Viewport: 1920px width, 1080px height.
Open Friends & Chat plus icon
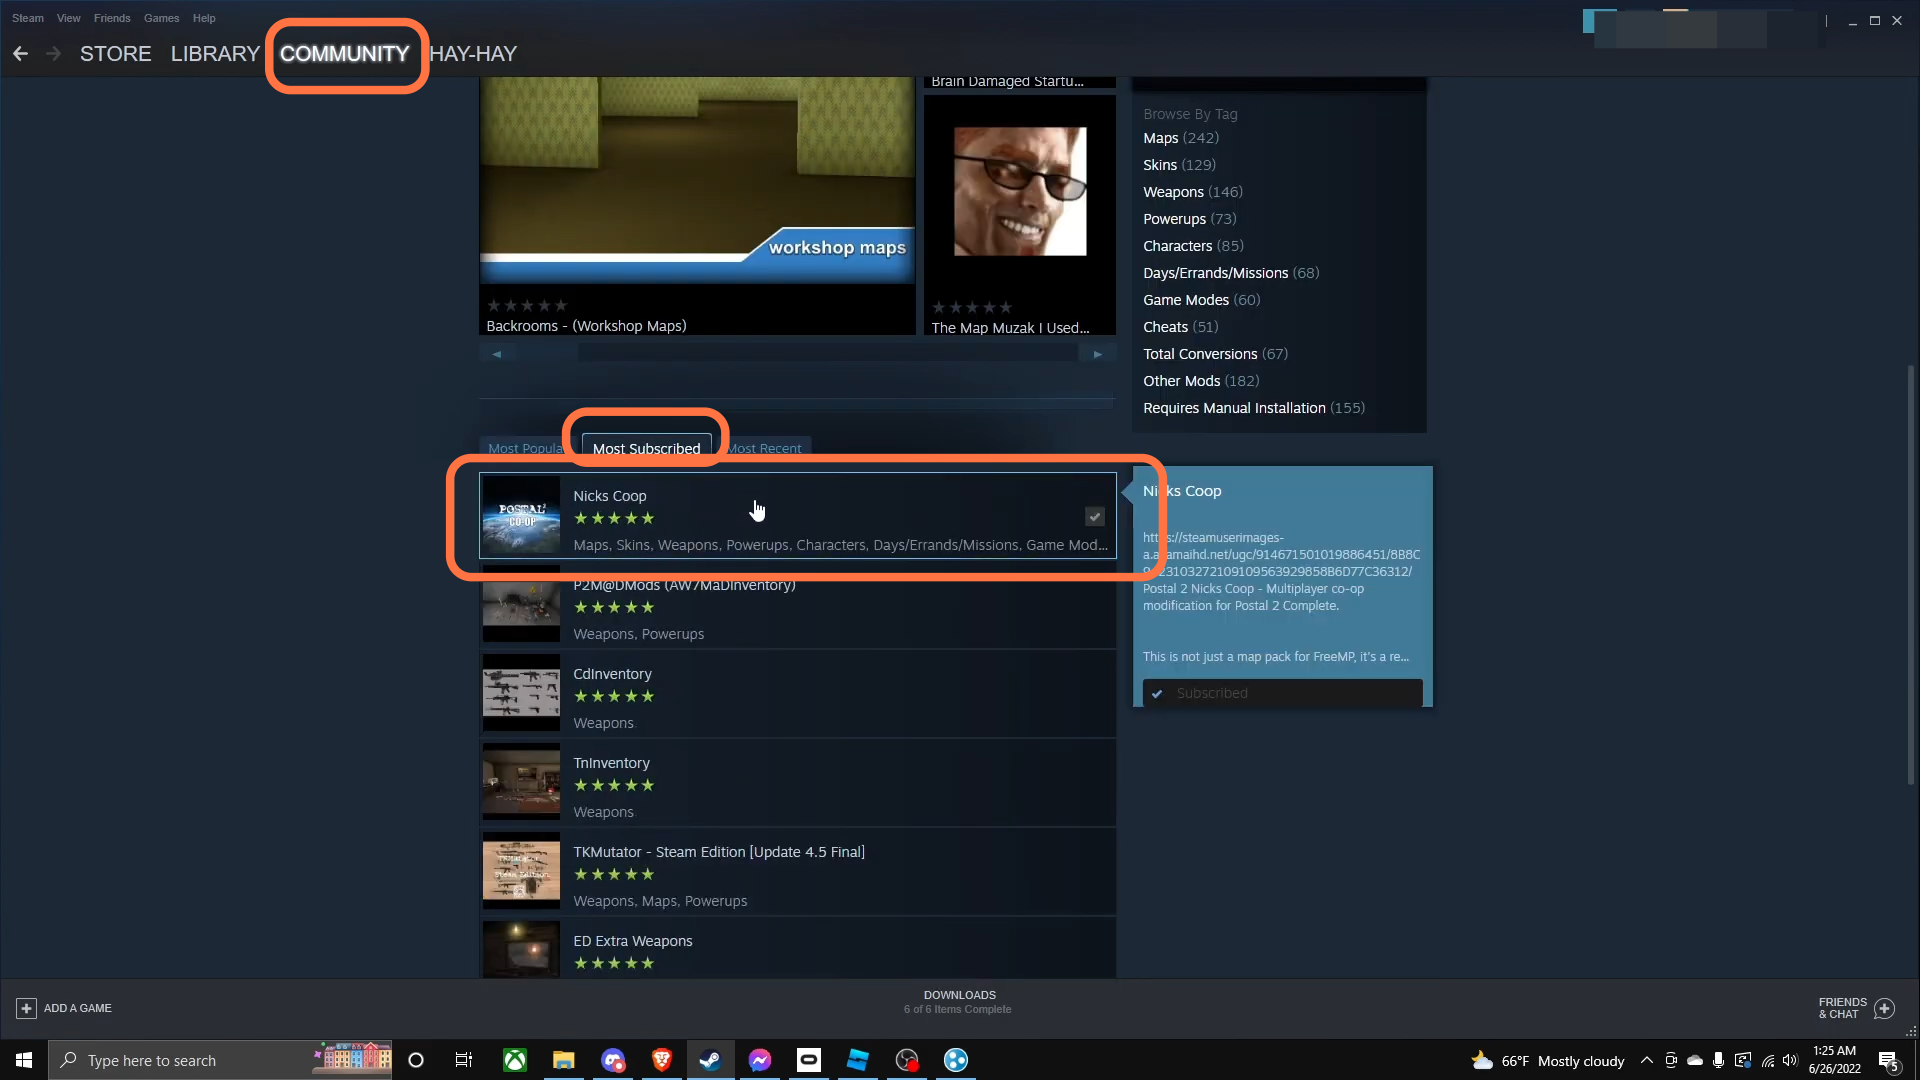pos(1884,1008)
